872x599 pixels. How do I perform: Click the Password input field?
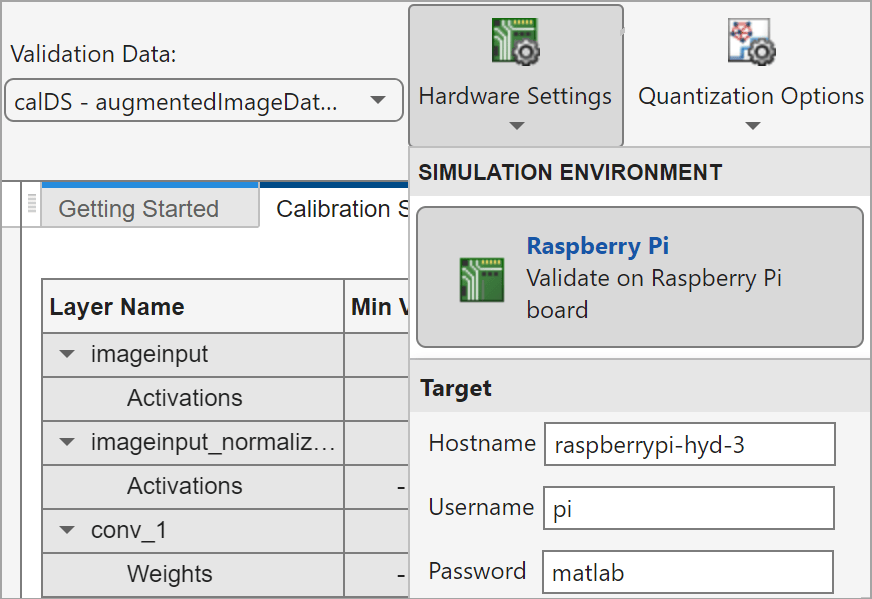[x=688, y=572]
